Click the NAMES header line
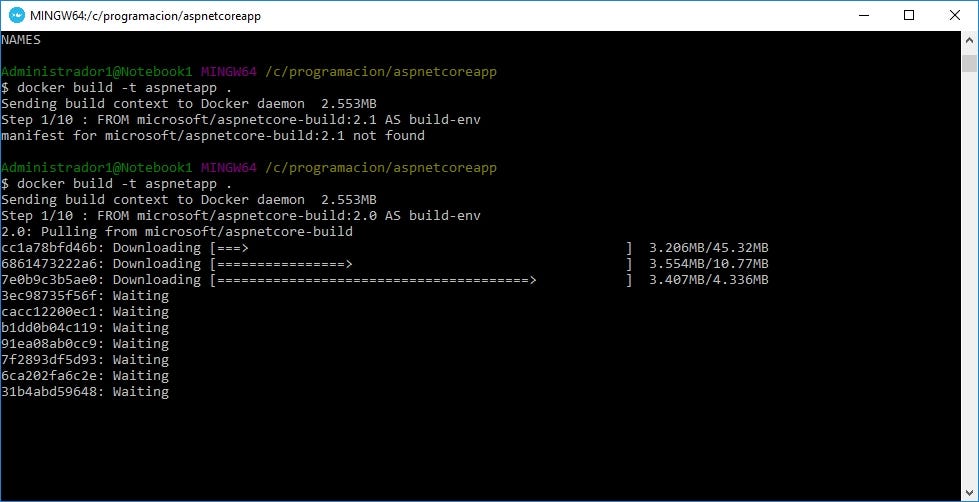The height and width of the screenshot is (502, 979). tap(21, 40)
